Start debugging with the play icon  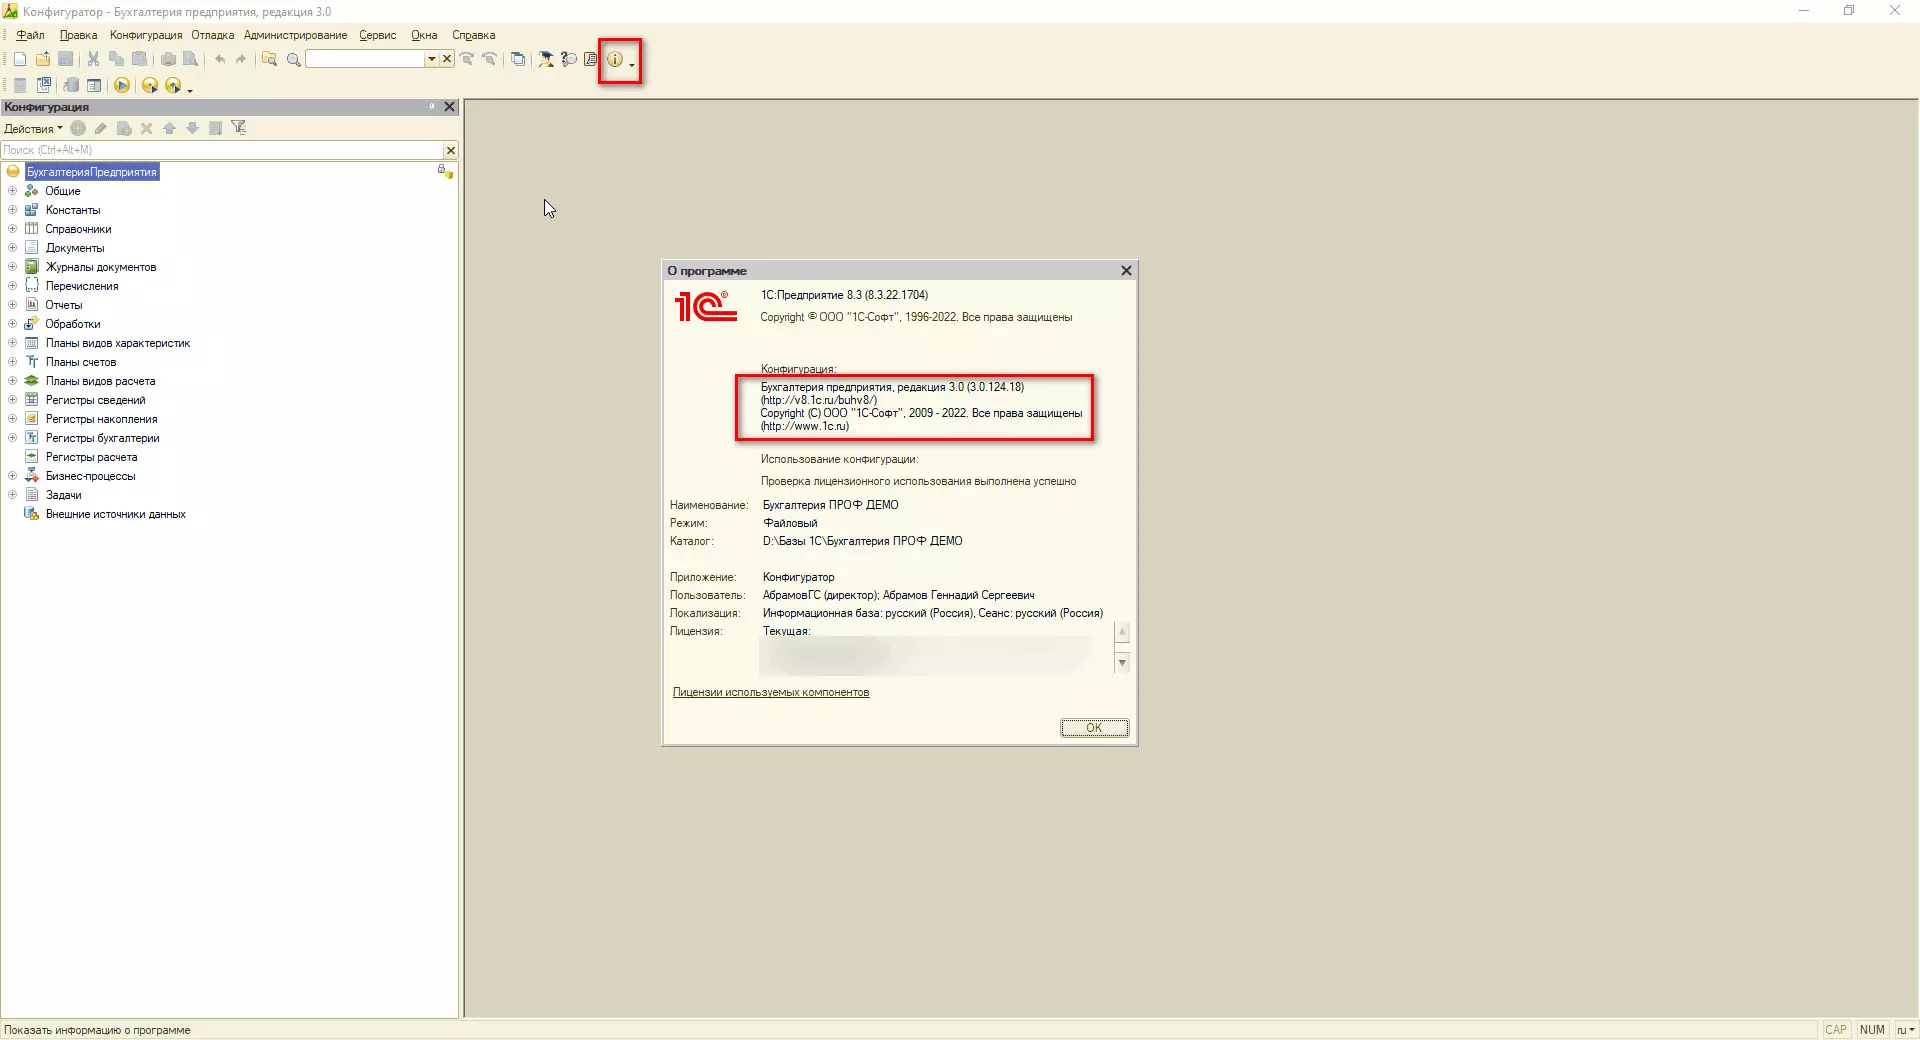(122, 85)
